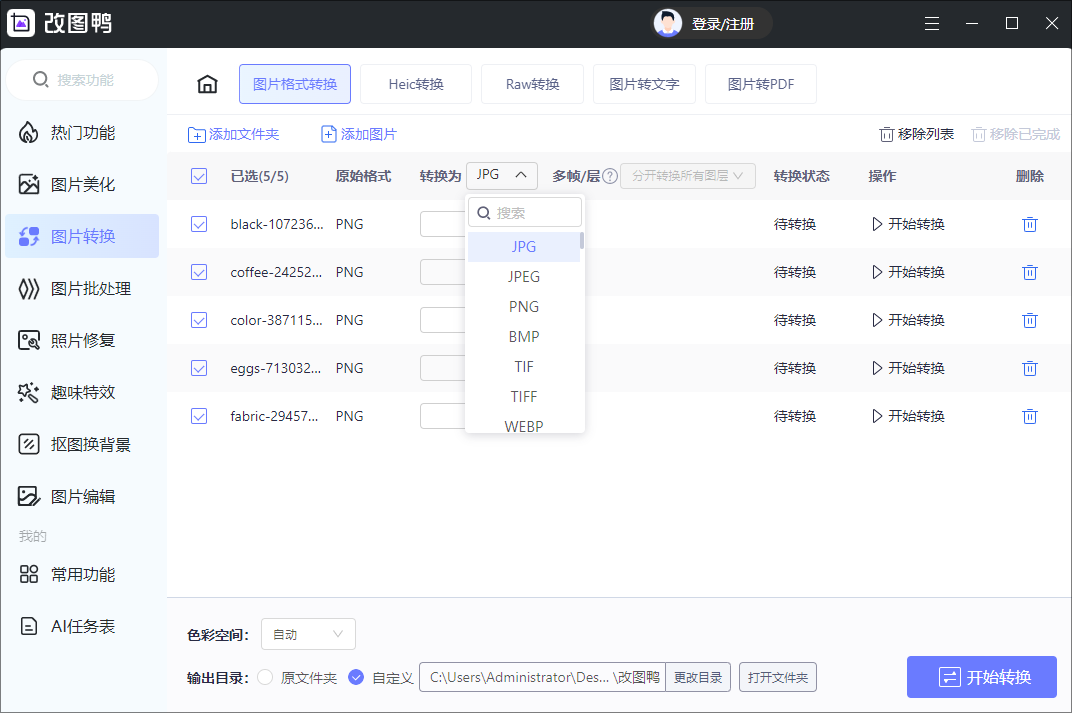
Task: Open the 色彩空间 dropdown
Action: (308, 633)
